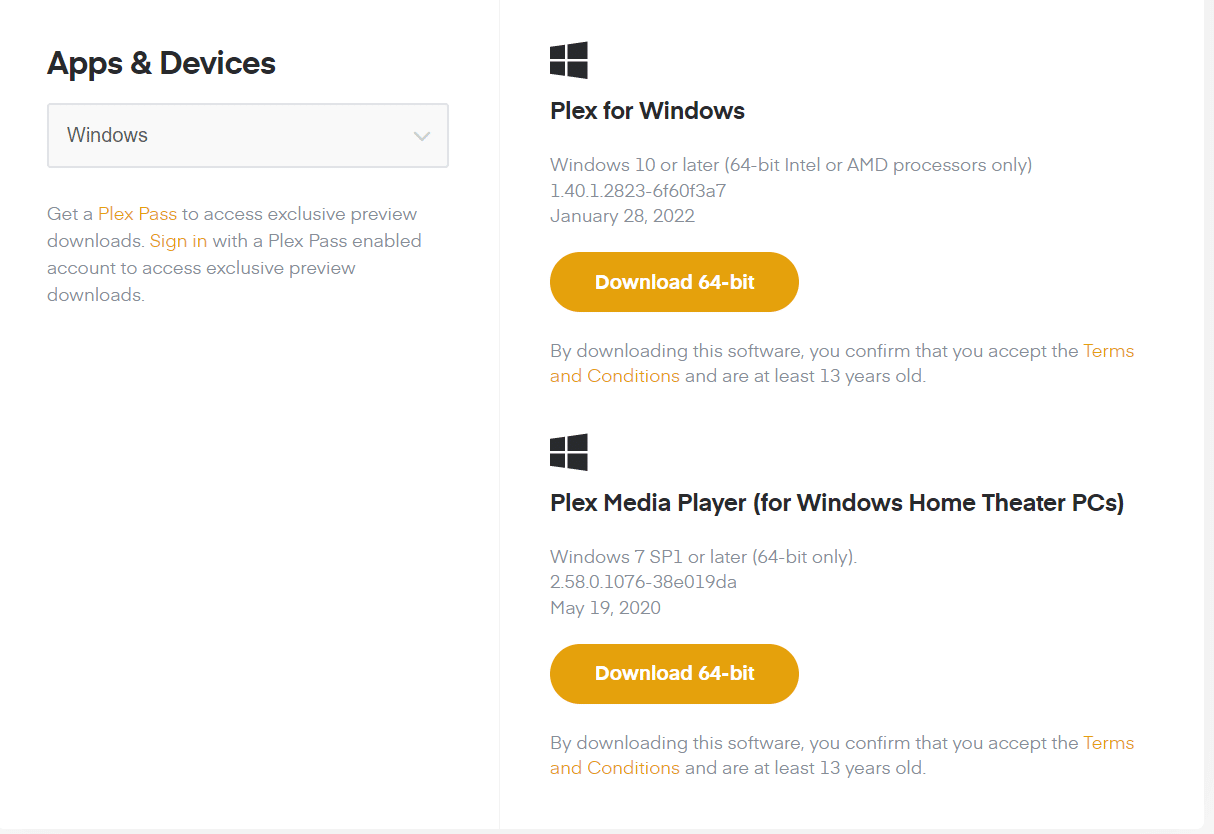Click version number 1.40.1.2823-6f60f3a7
The height and width of the screenshot is (834, 1214).
click(638, 190)
